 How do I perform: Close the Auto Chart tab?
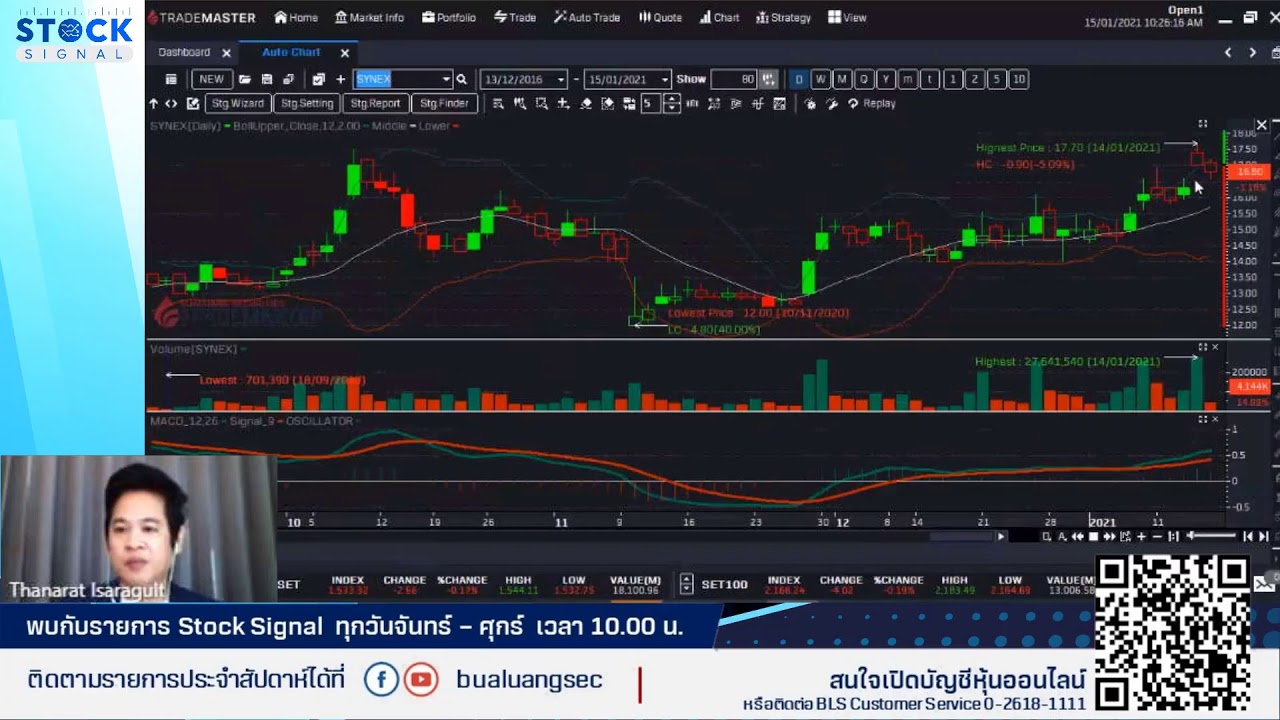tap(345, 53)
